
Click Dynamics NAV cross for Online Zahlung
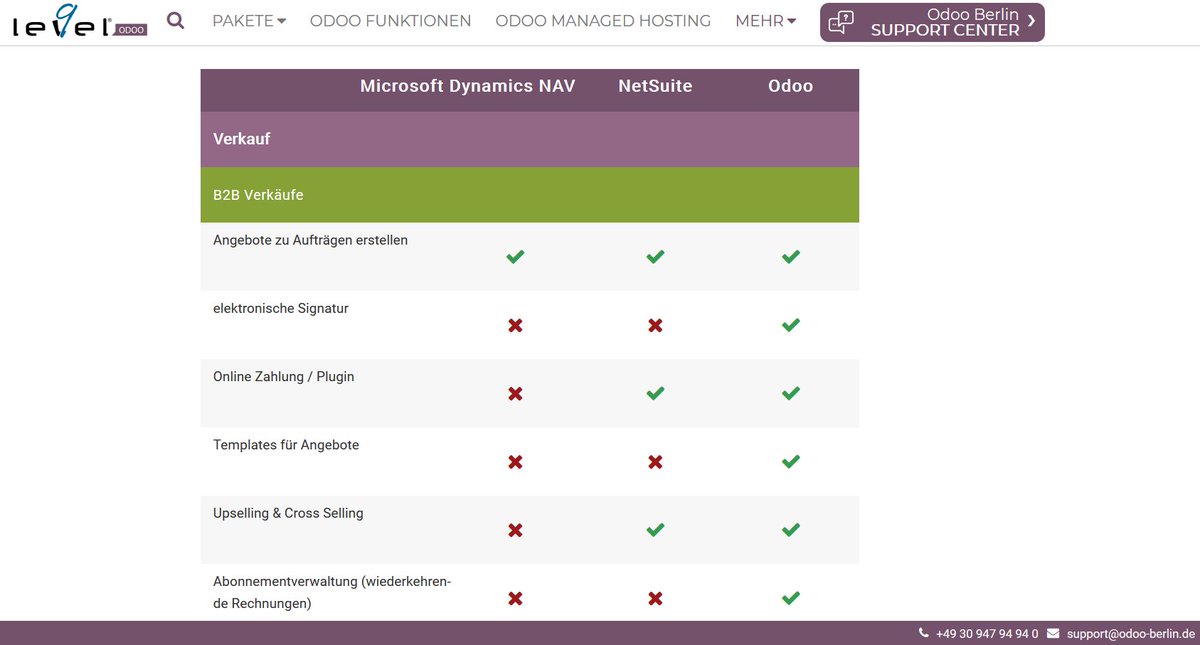pyautogui.click(x=515, y=393)
